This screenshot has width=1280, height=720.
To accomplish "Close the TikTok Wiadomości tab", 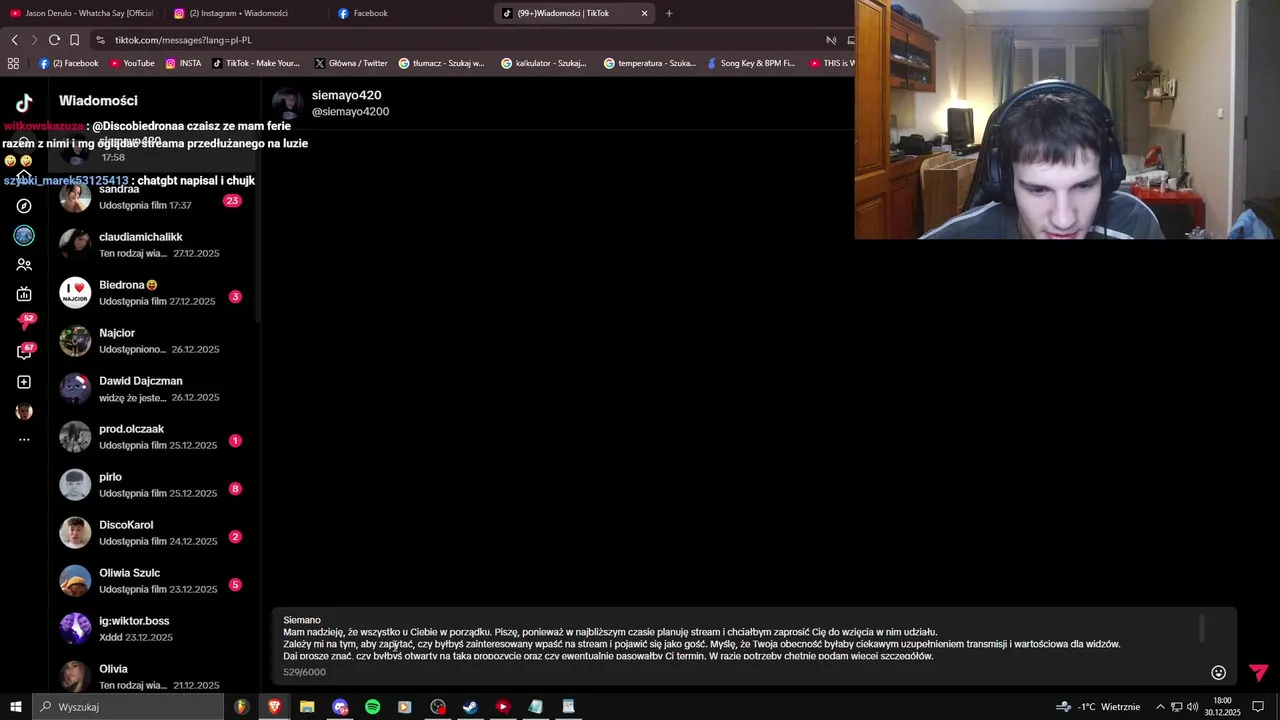I will click(x=644, y=13).
